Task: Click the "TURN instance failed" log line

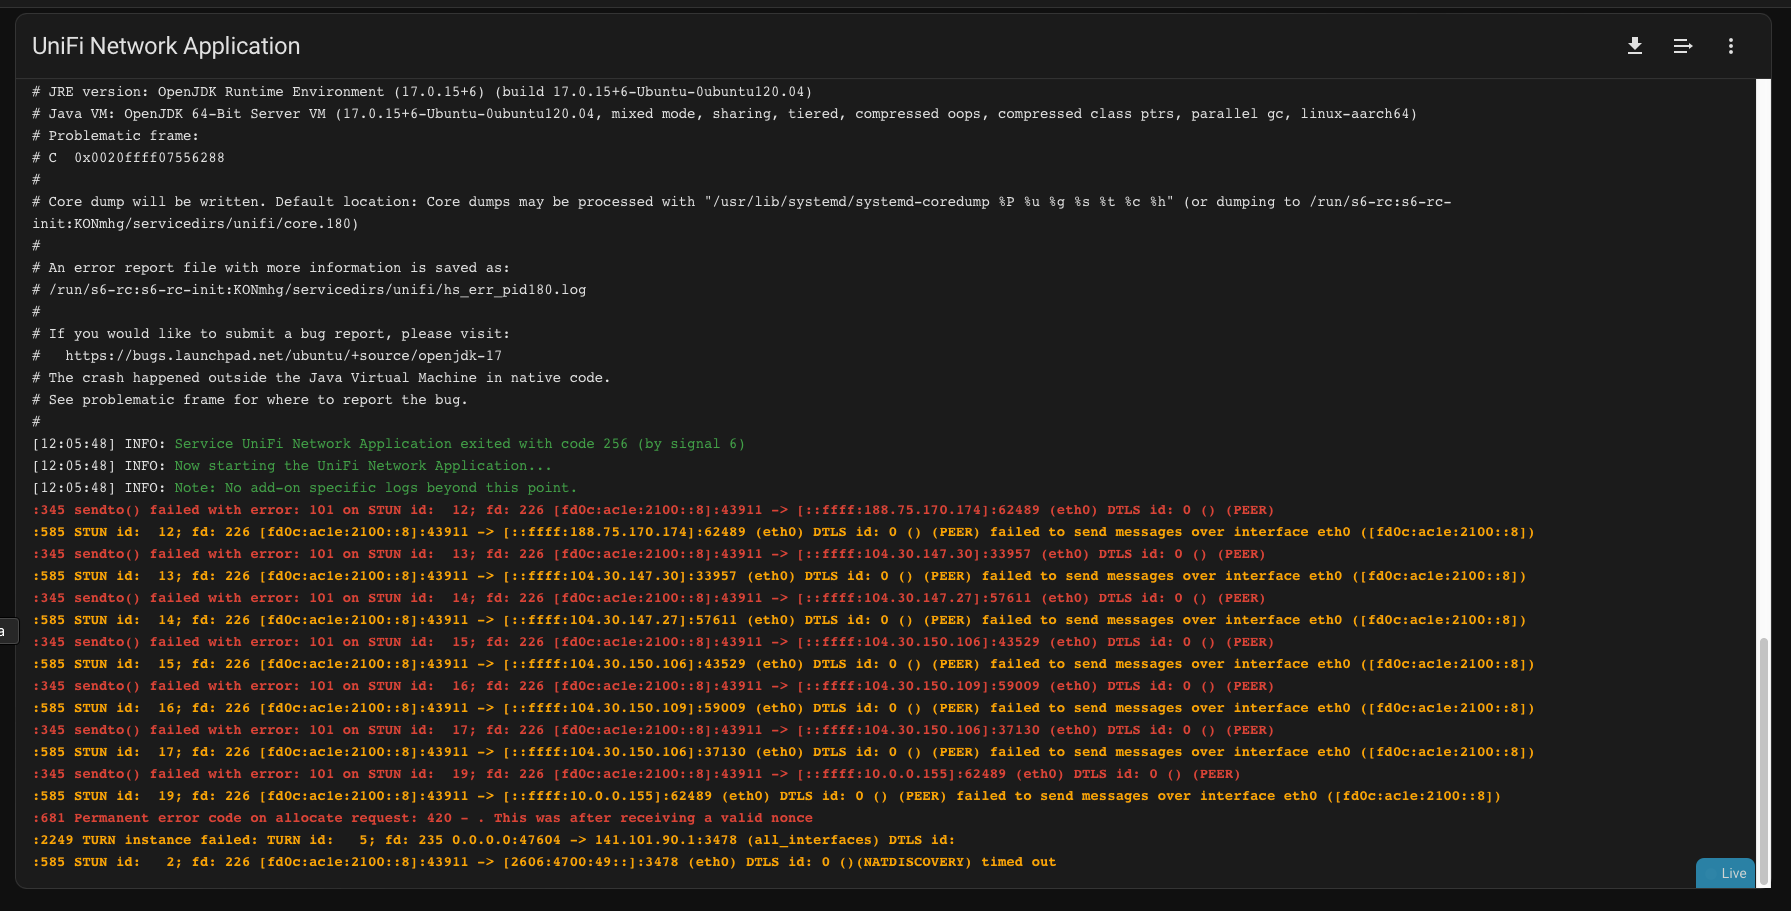Action: click(493, 840)
